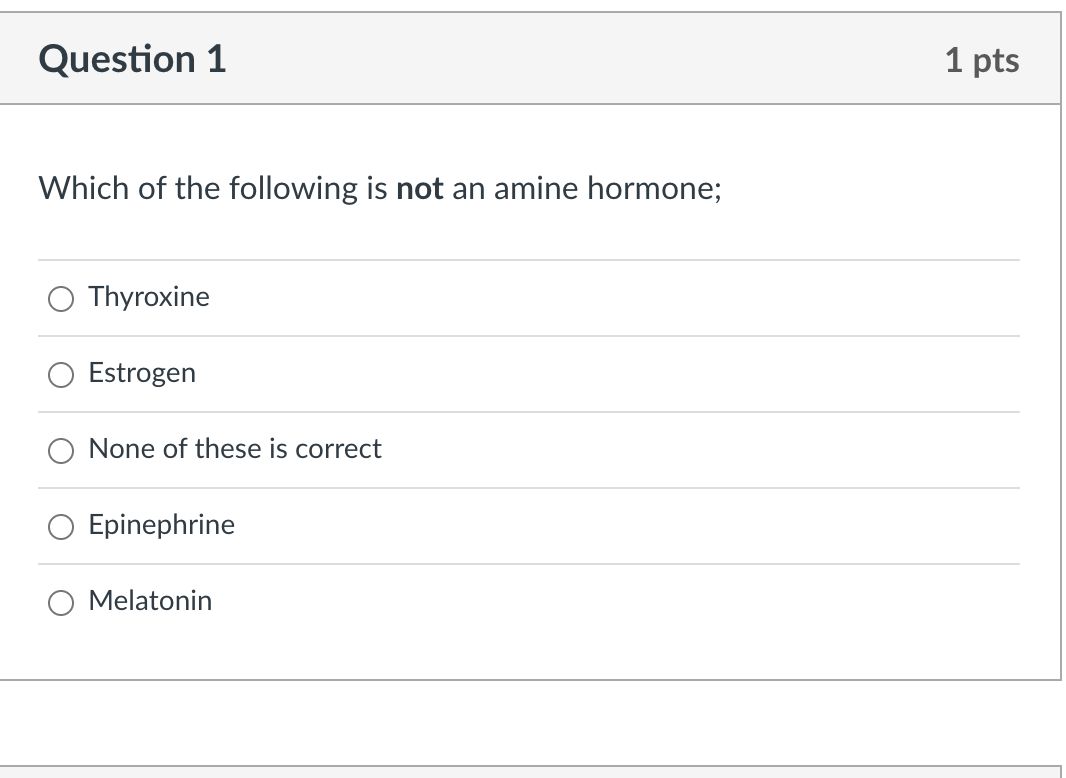Choose the Estrogen radio button

click(x=62, y=374)
